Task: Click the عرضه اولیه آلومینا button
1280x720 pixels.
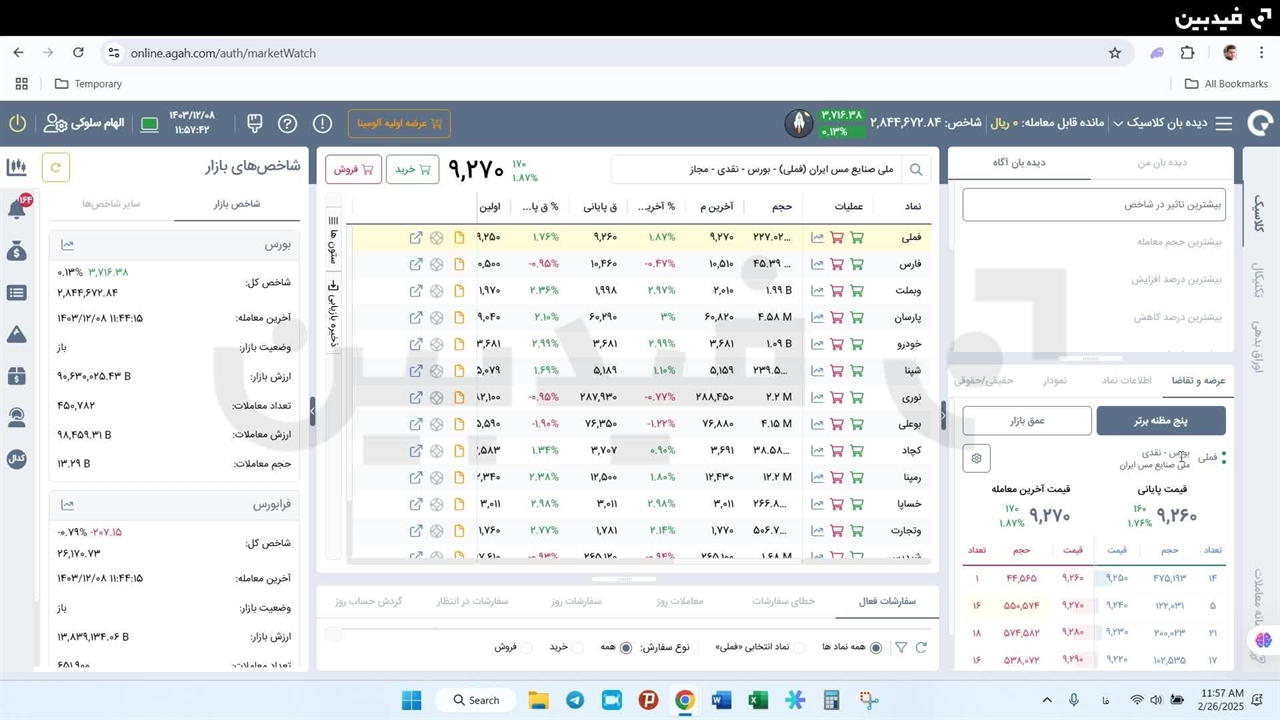Action: 399,124
